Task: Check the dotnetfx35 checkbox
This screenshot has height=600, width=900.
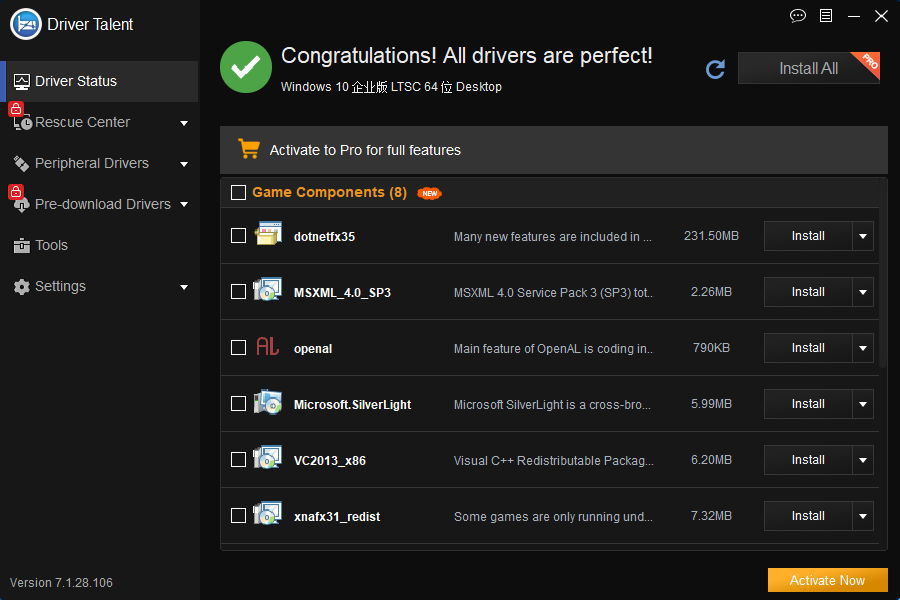Action: pos(237,235)
